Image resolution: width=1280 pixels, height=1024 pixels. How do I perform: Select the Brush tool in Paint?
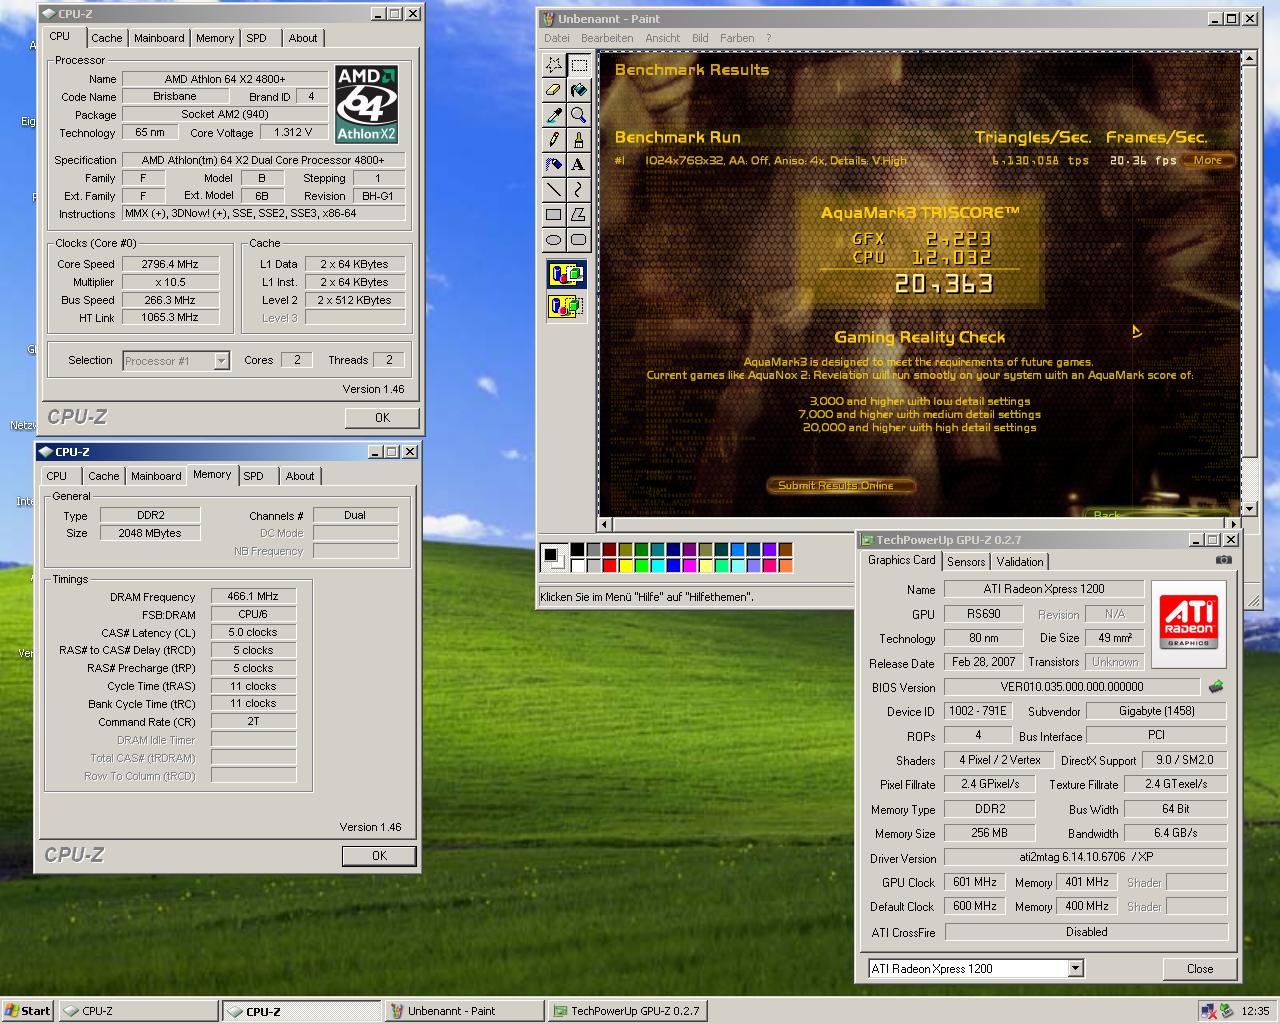point(579,140)
